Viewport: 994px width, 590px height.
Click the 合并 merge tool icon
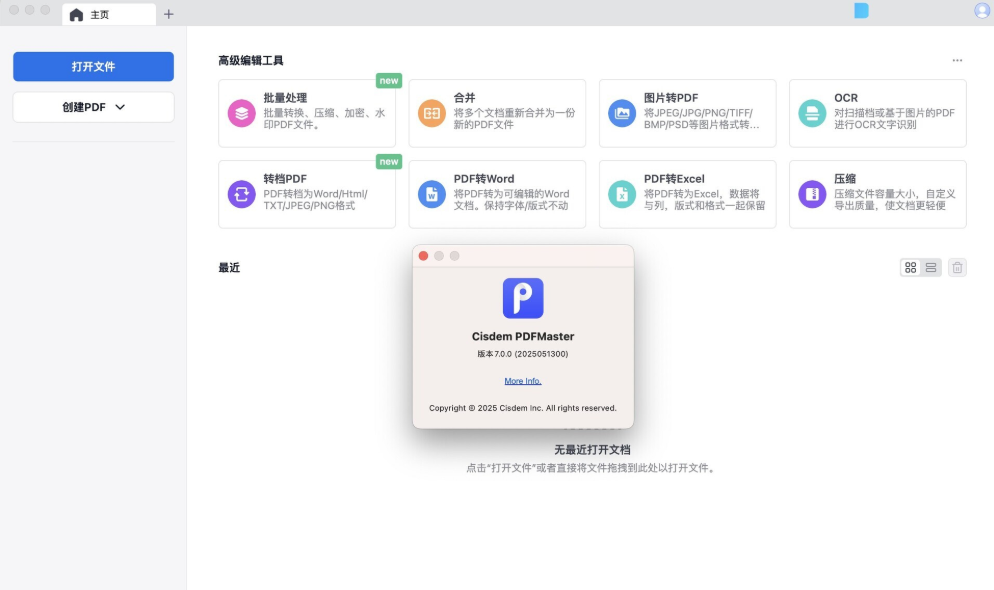[432, 113]
